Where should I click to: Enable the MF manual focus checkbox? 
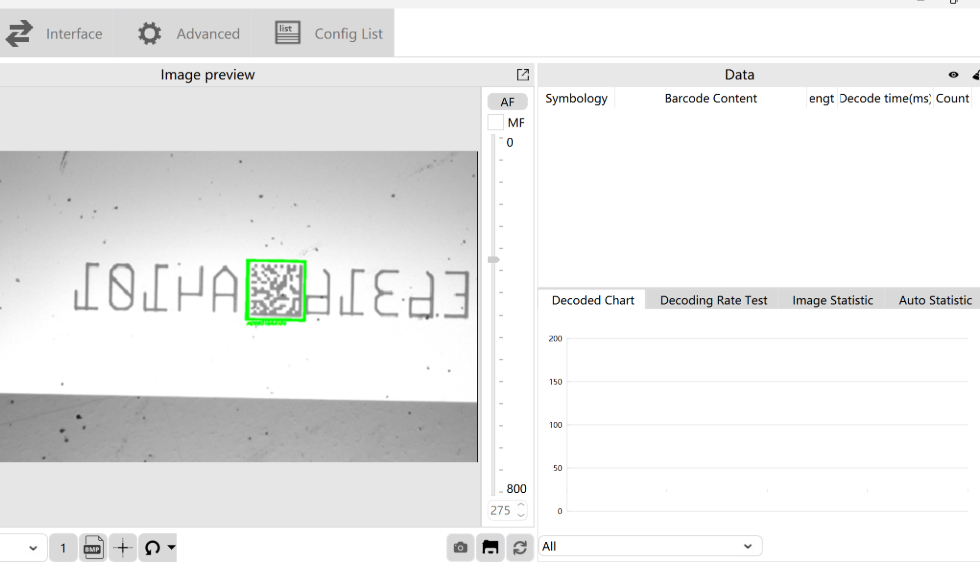click(x=496, y=122)
